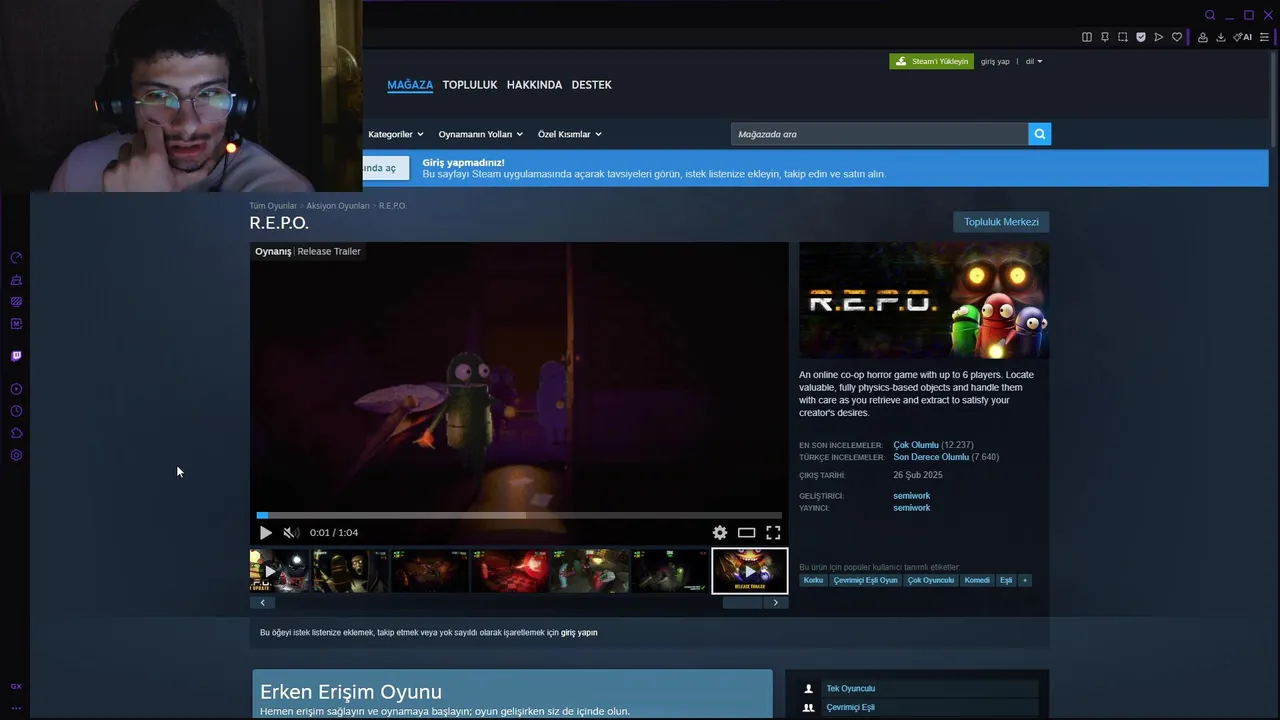This screenshot has width=1280, height=720.
Task: Select the first video thumbnail in strip
Action: [x=279, y=571]
